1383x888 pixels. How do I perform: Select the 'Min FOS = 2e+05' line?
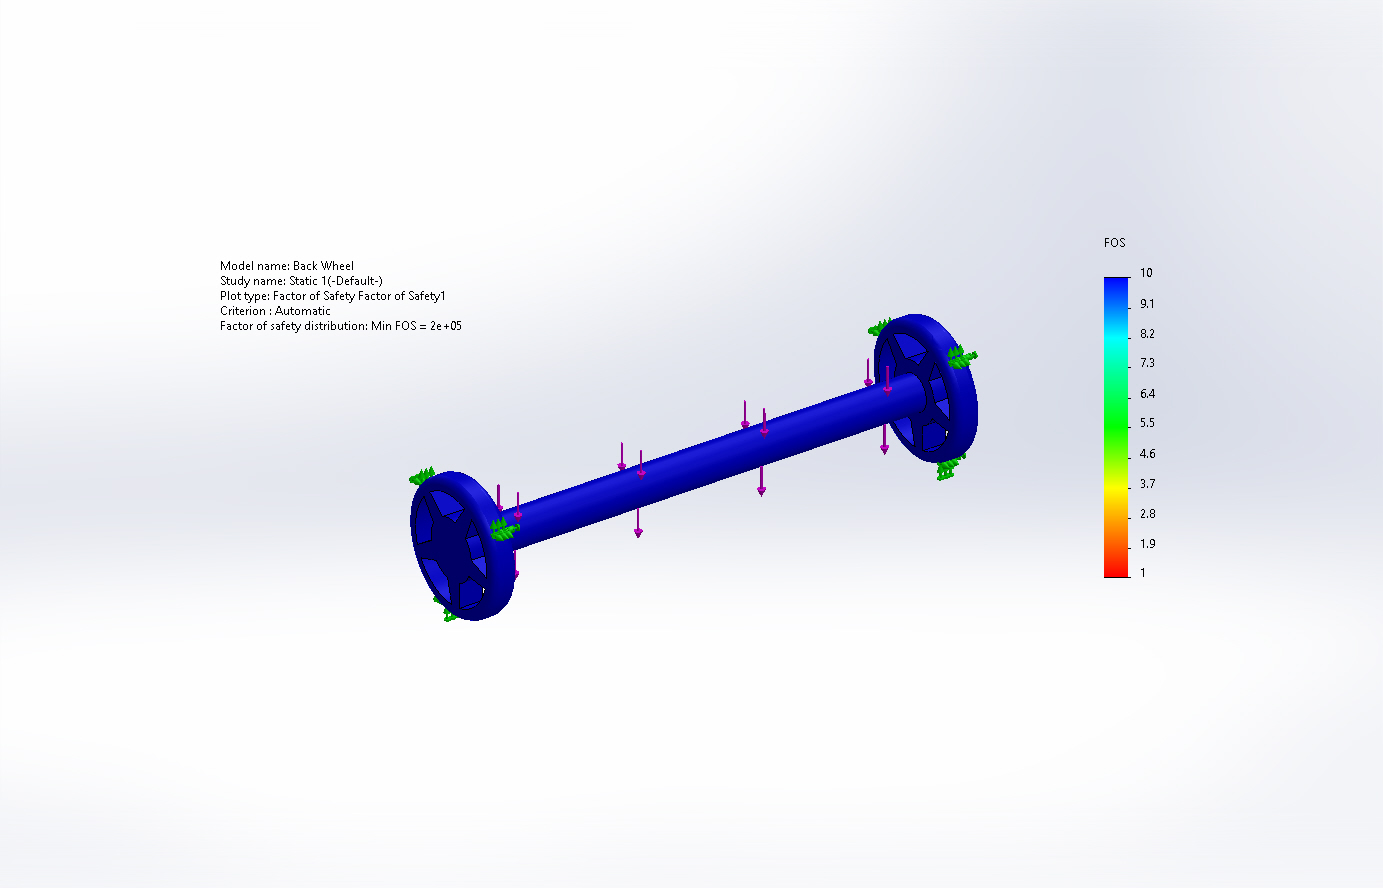pyautogui.click(x=341, y=326)
